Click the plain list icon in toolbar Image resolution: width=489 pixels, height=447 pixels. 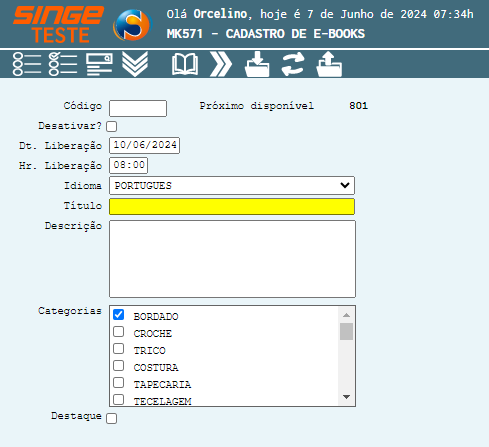[x=27, y=64]
